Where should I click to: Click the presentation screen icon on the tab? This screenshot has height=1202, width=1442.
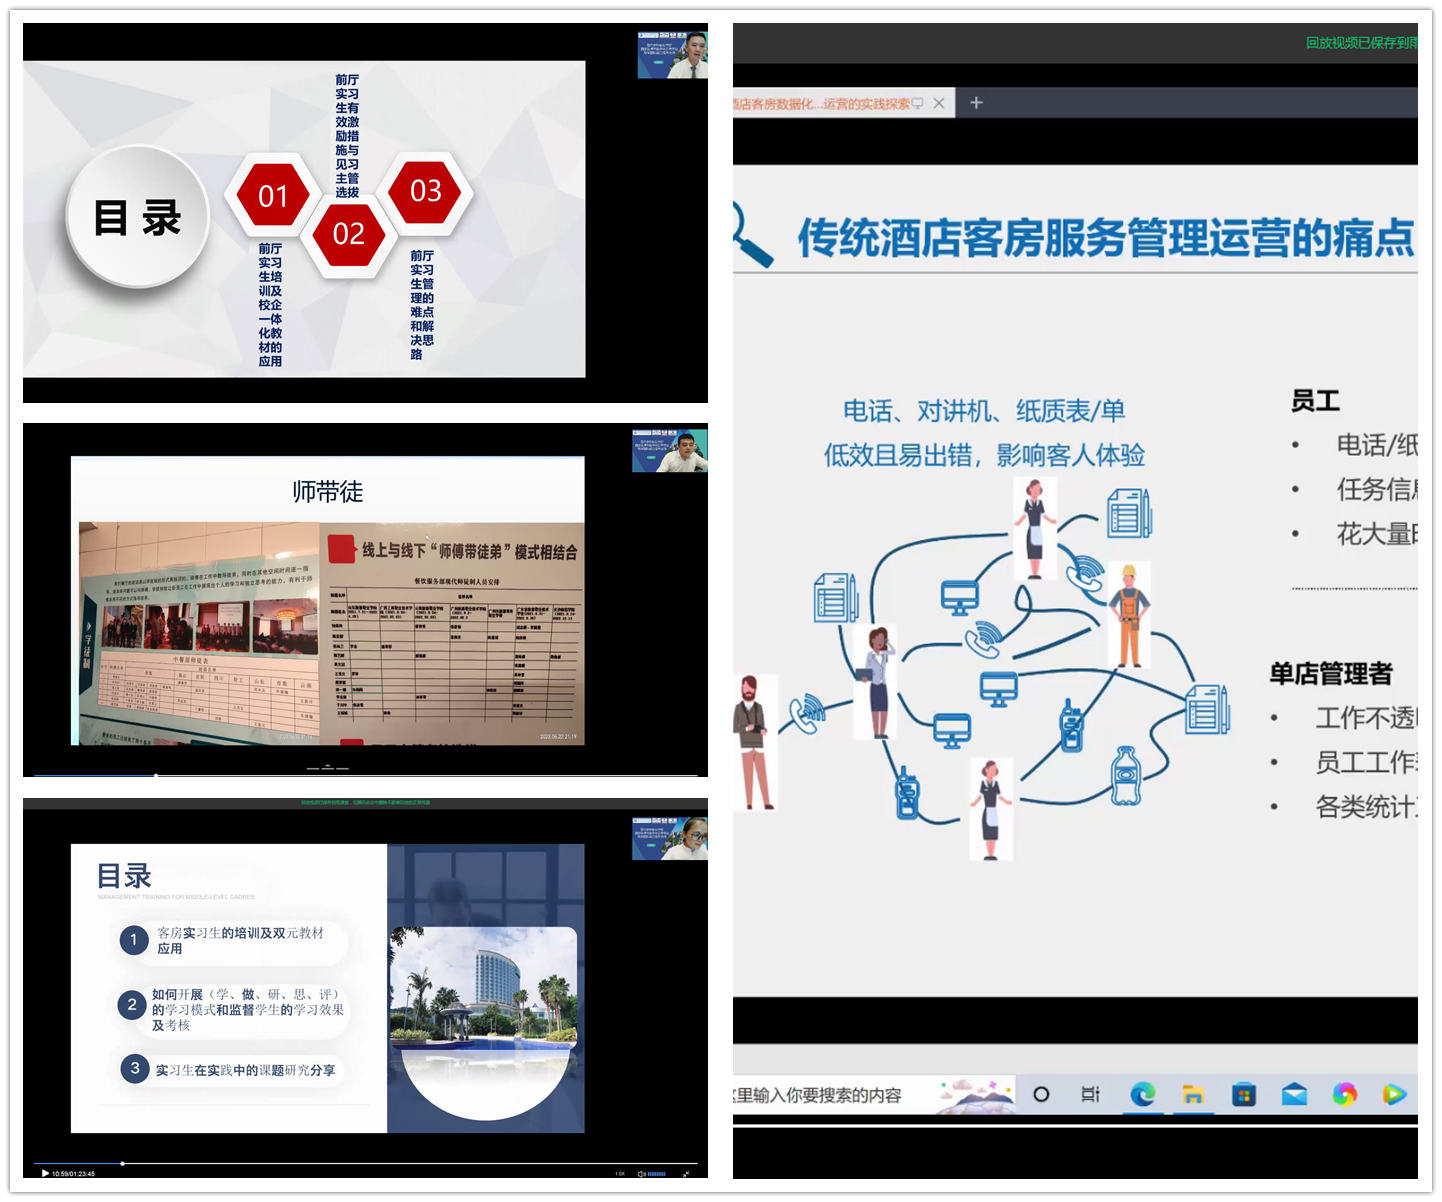pos(918,103)
